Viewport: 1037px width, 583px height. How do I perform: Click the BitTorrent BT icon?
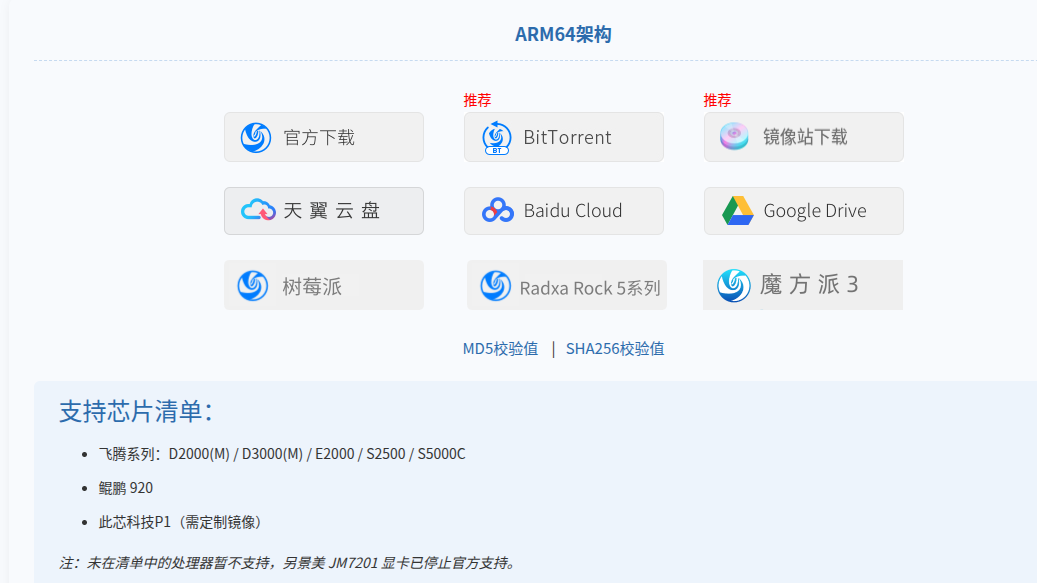[x=497, y=137]
